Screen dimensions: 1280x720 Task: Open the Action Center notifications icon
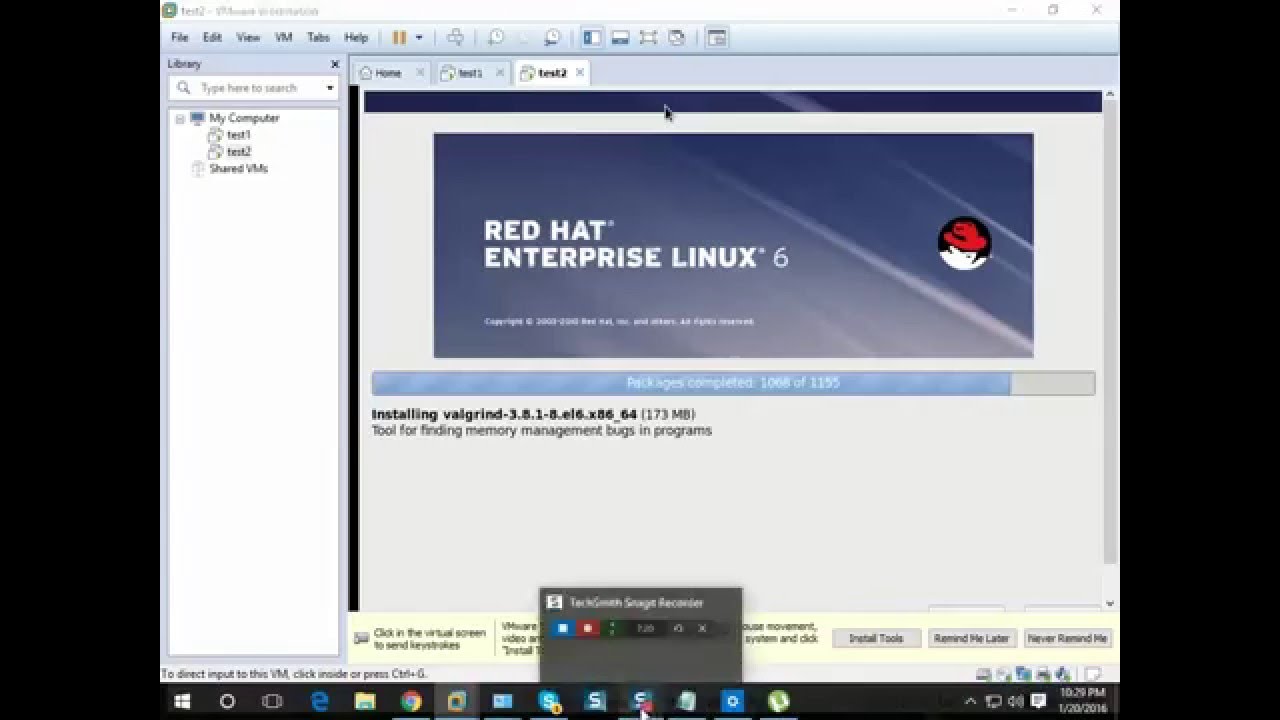tap(1037, 701)
